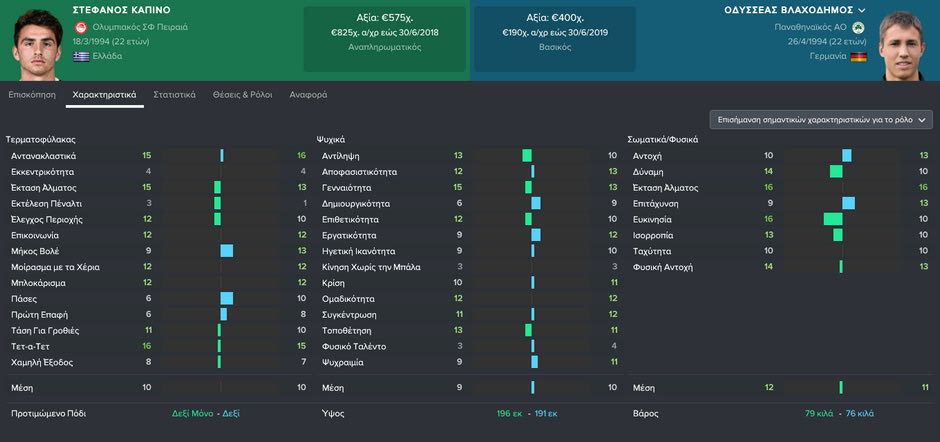Click the Panathinaikos club badge icon
940x442 pixels.
[x=859, y=27]
